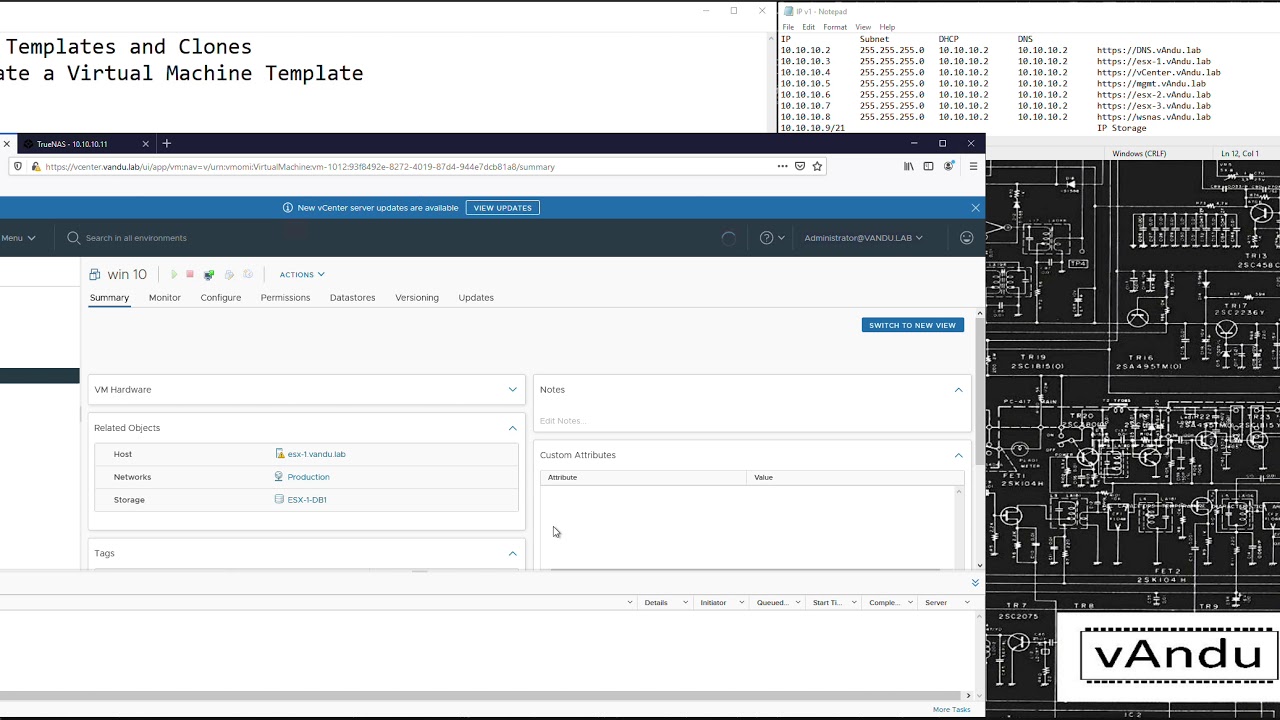1280x720 pixels.
Task: Open the Permissions tab
Action: 285,297
